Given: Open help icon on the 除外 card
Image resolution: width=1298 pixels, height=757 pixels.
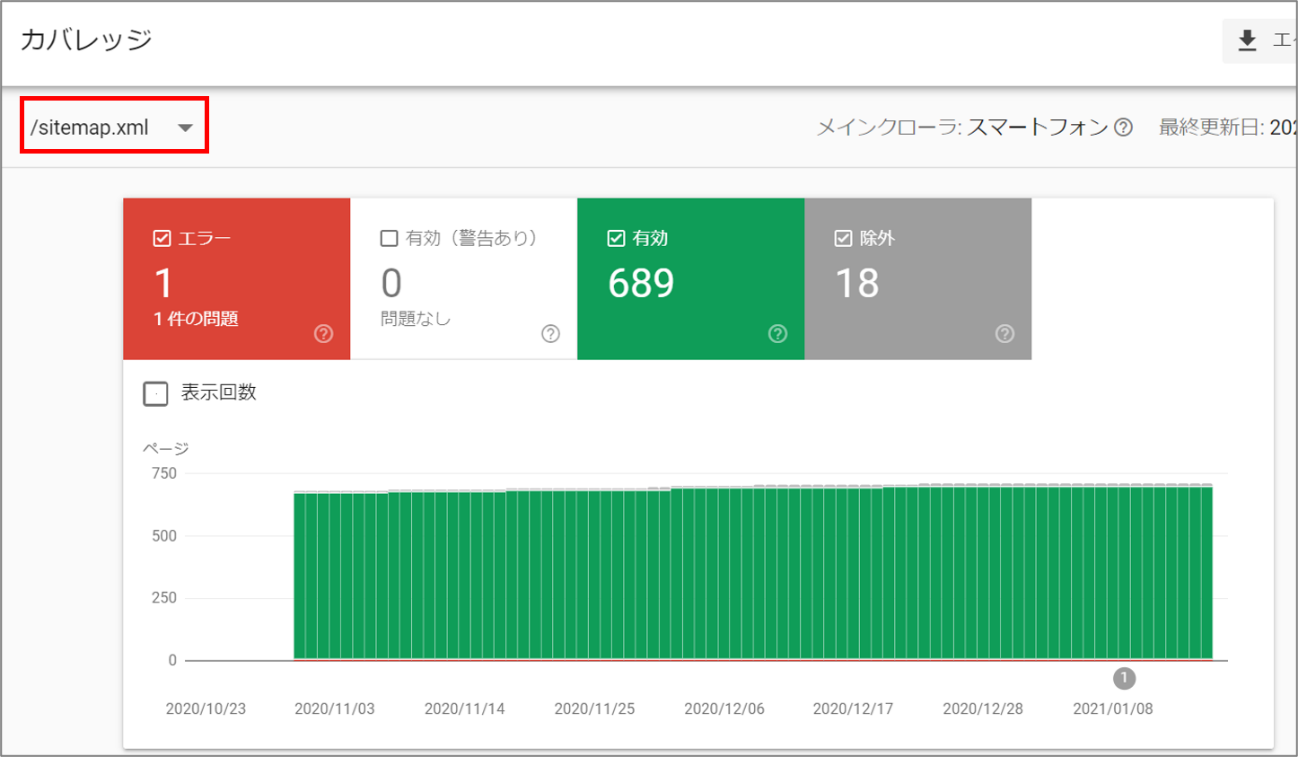Looking at the screenshot, I should click(1005, 334).
